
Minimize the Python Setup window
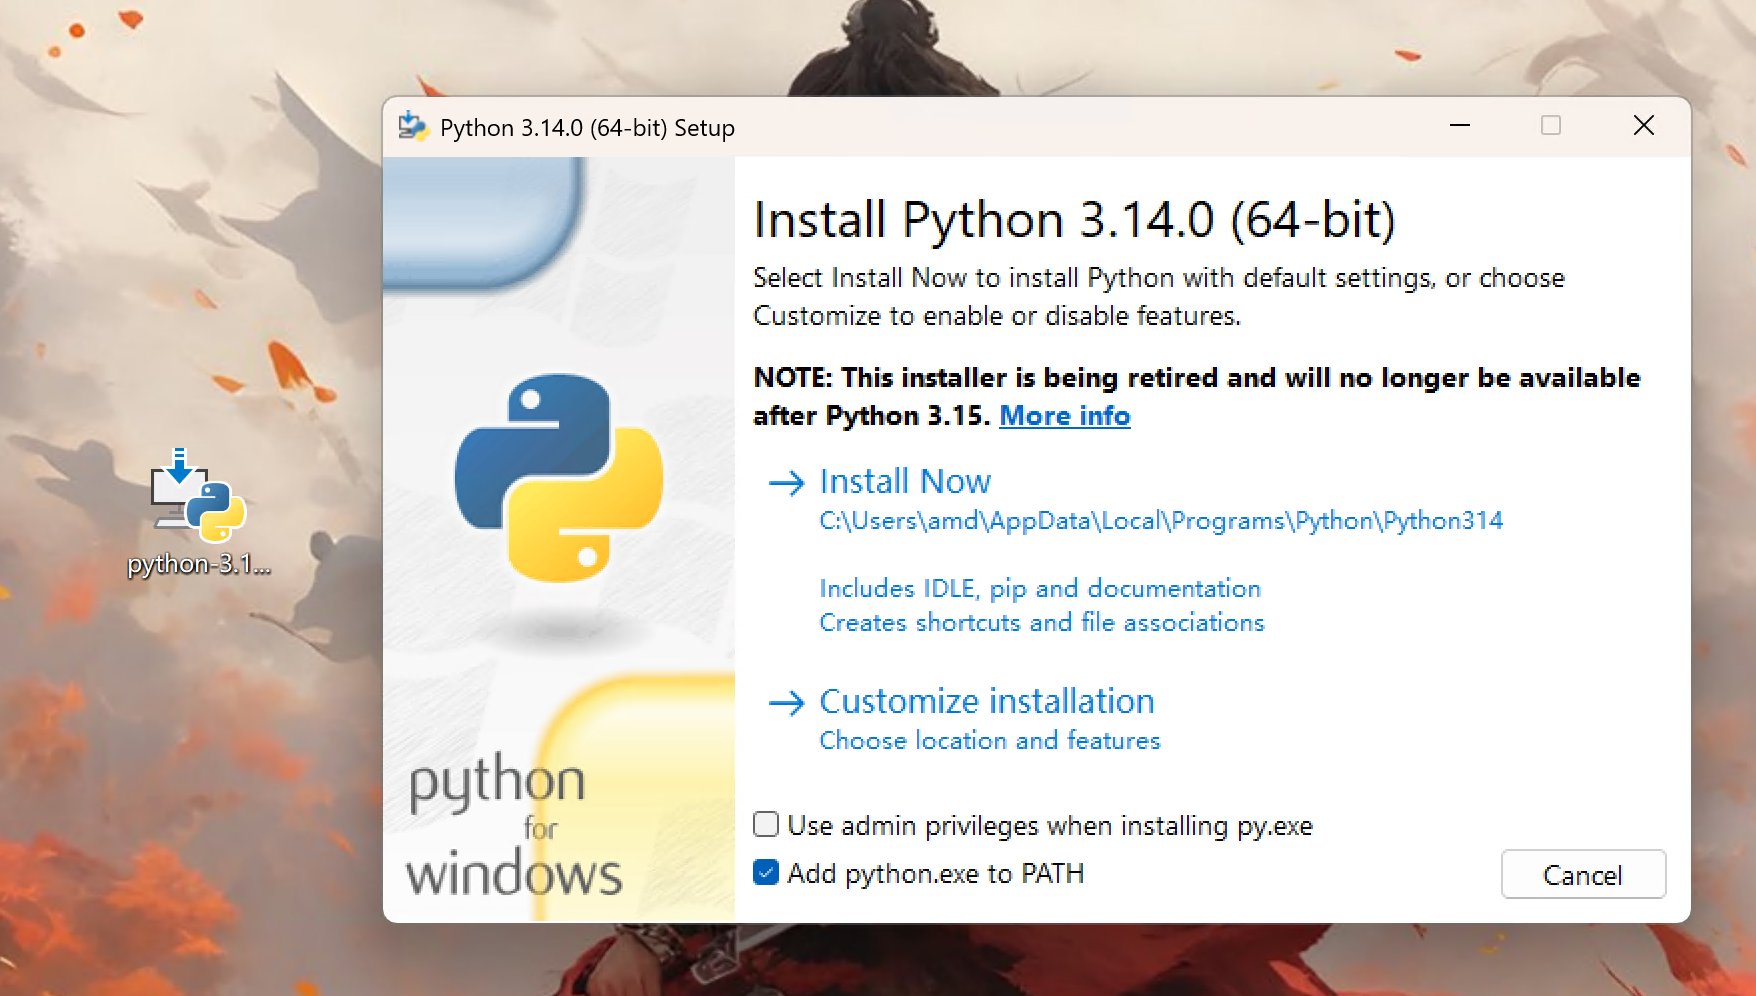tap(1459, 126)
